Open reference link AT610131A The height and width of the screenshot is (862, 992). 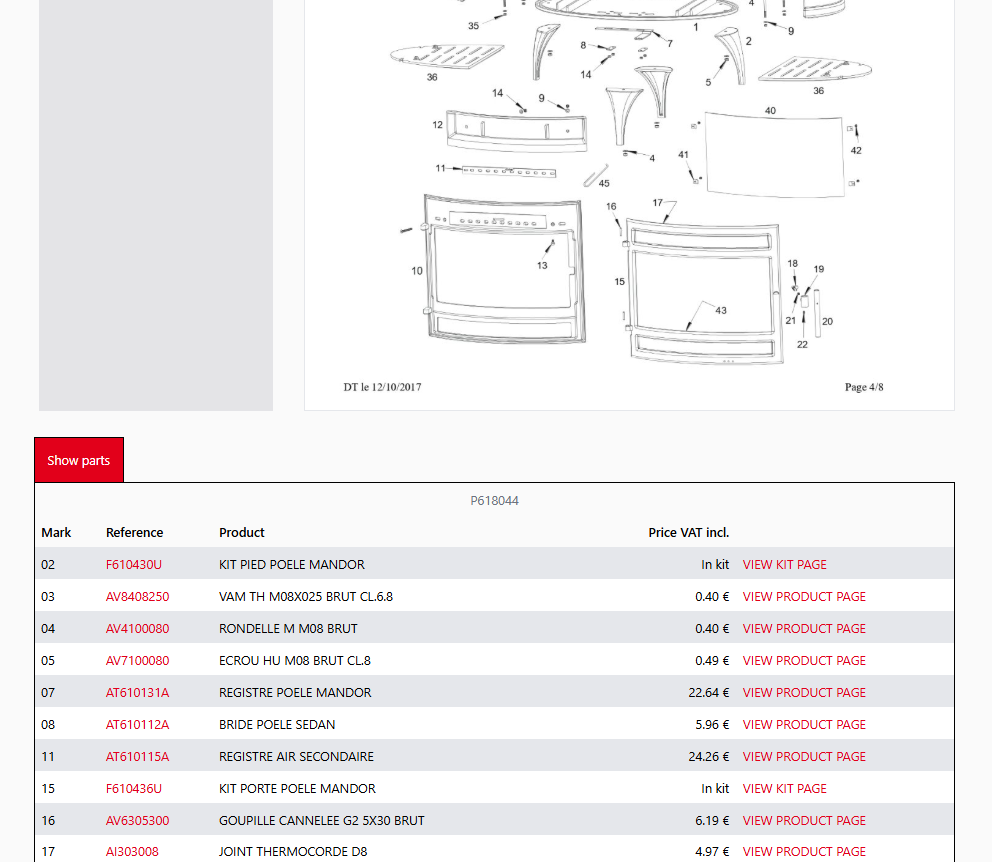[x=137, y=692]
